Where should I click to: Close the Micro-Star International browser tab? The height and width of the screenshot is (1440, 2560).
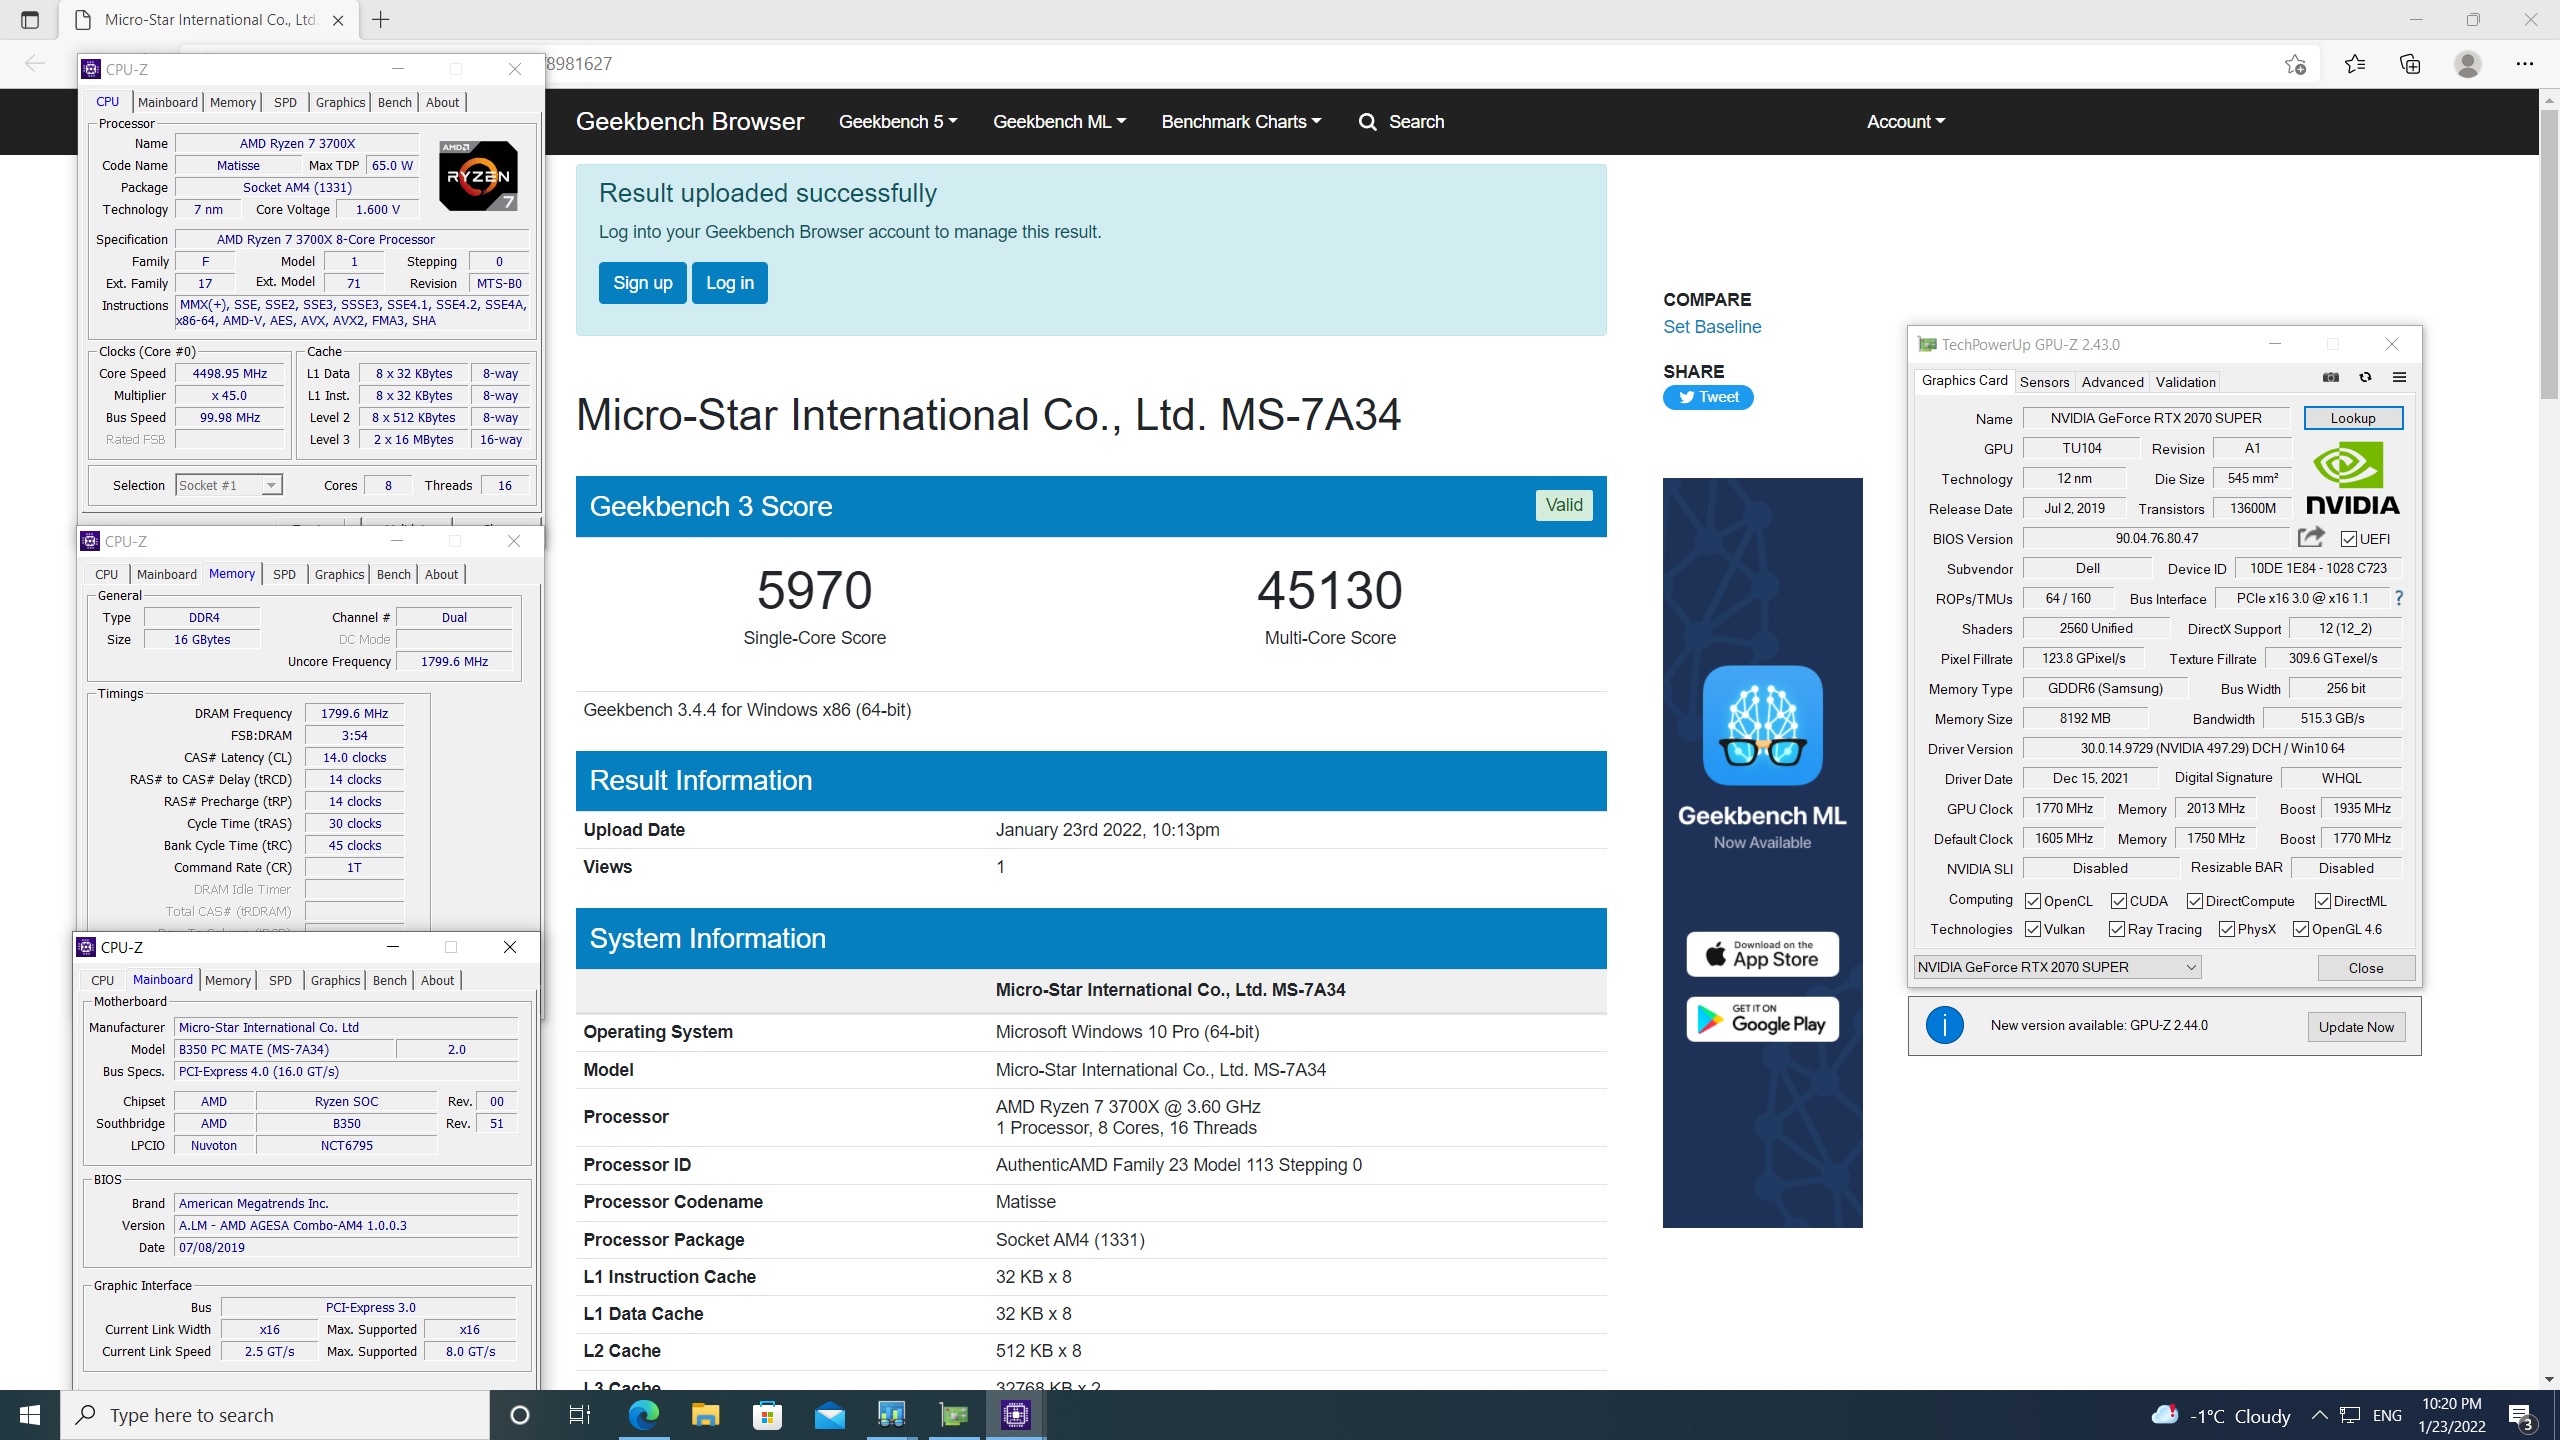[x=338, y=20]
